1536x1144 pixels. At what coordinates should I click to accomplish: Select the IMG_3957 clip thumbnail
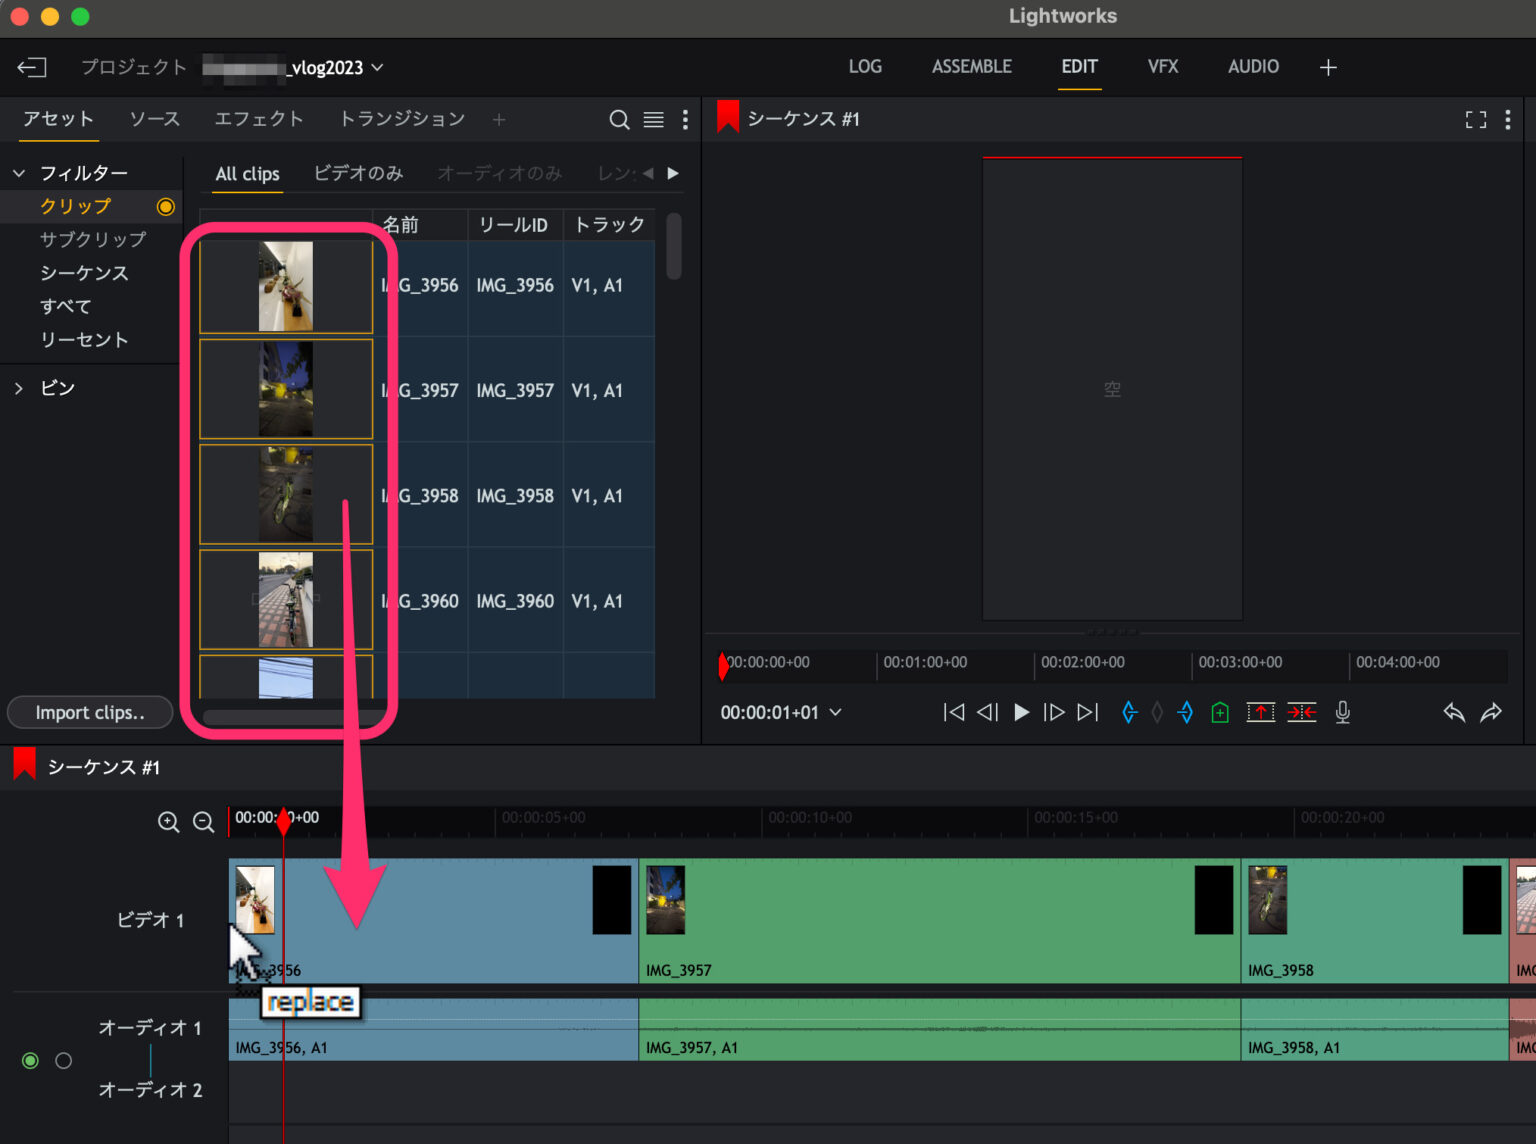pyautogui.click(x=285, y=389)
